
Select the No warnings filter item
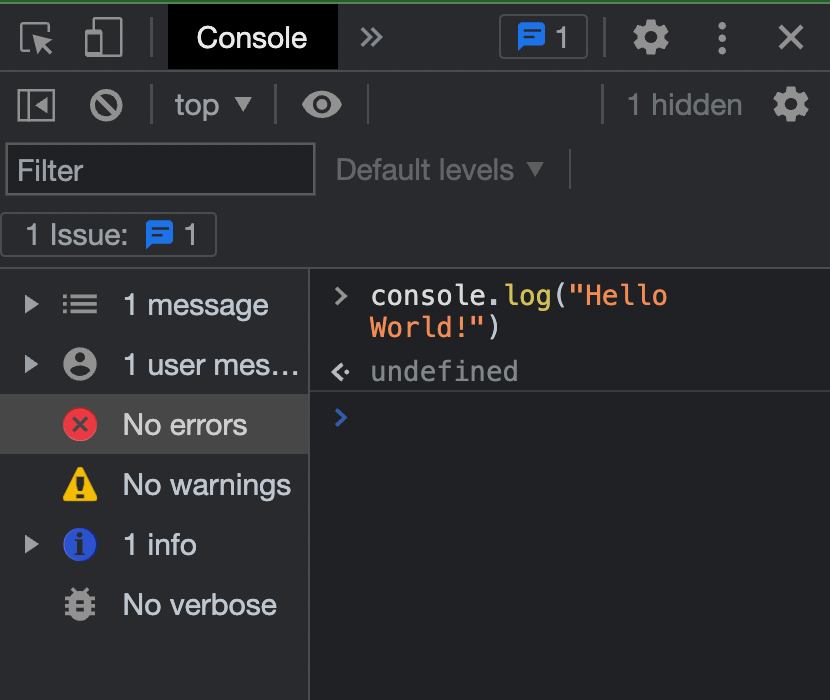point(206,485)
